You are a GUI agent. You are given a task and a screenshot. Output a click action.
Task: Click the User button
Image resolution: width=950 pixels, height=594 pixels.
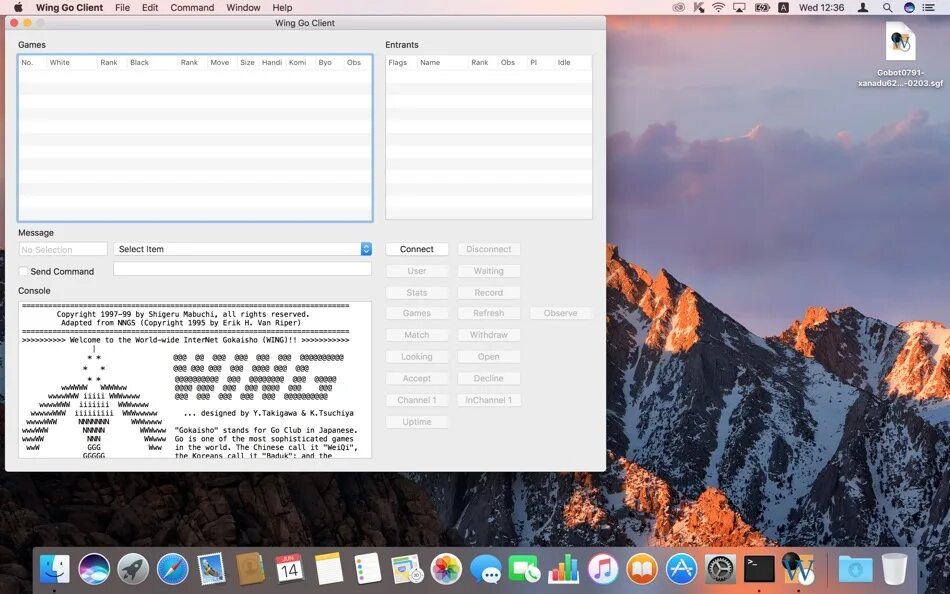coord(417,271)
